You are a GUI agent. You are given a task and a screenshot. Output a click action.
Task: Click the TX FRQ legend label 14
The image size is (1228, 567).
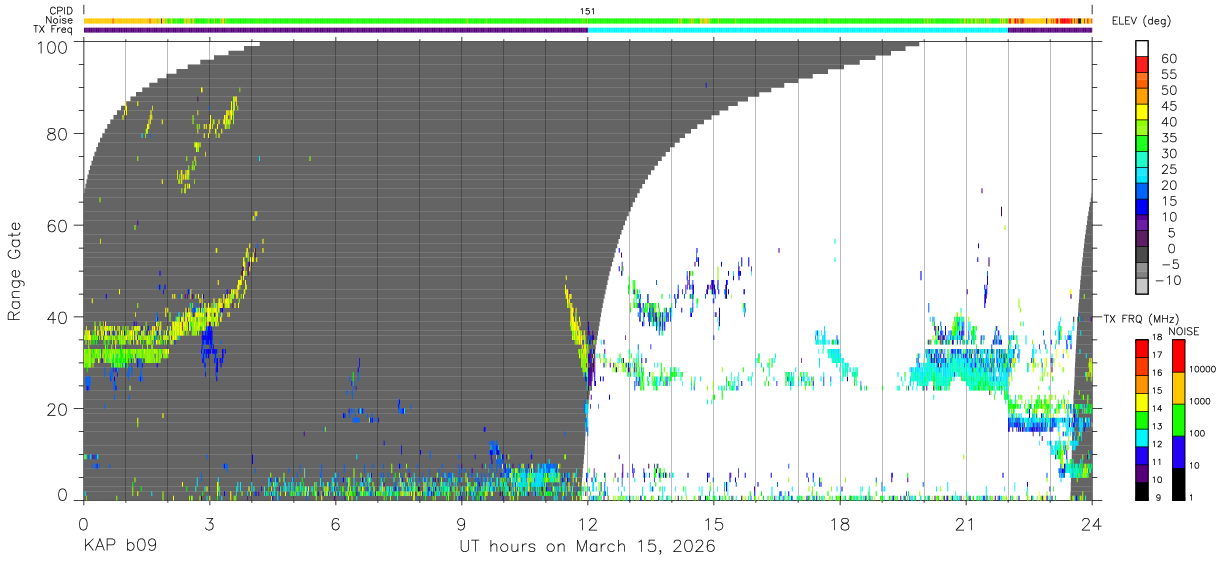tap(1155, 409)
